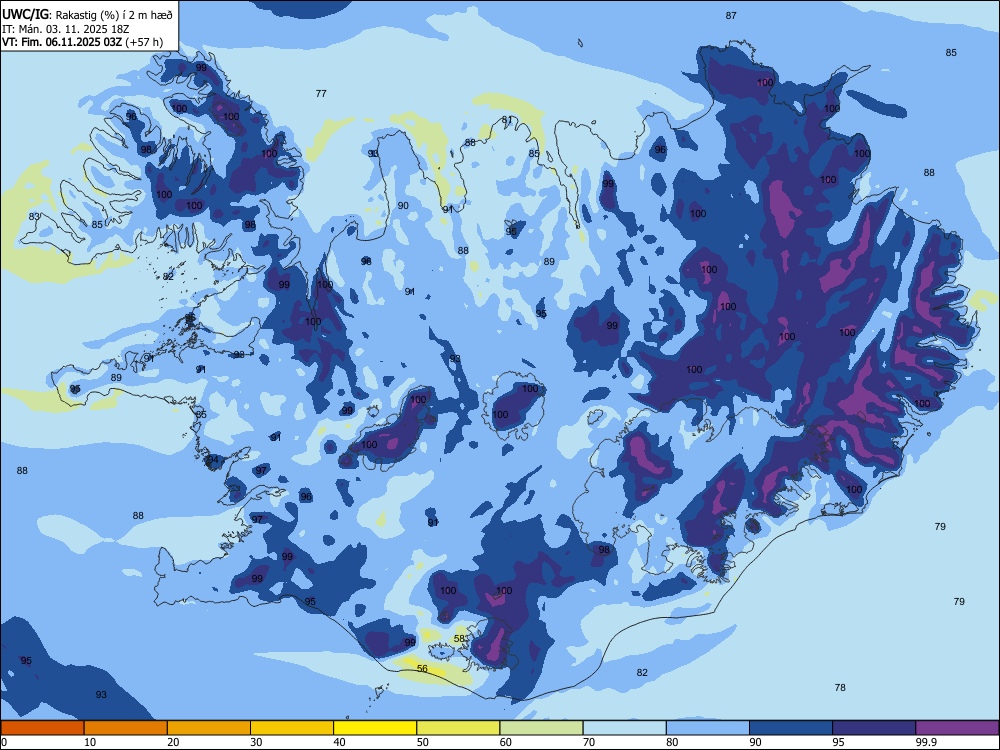This screenshot has width=1000, height=750.
Task: Select the '58' humidity value on the map
Action: click(460, 638)
